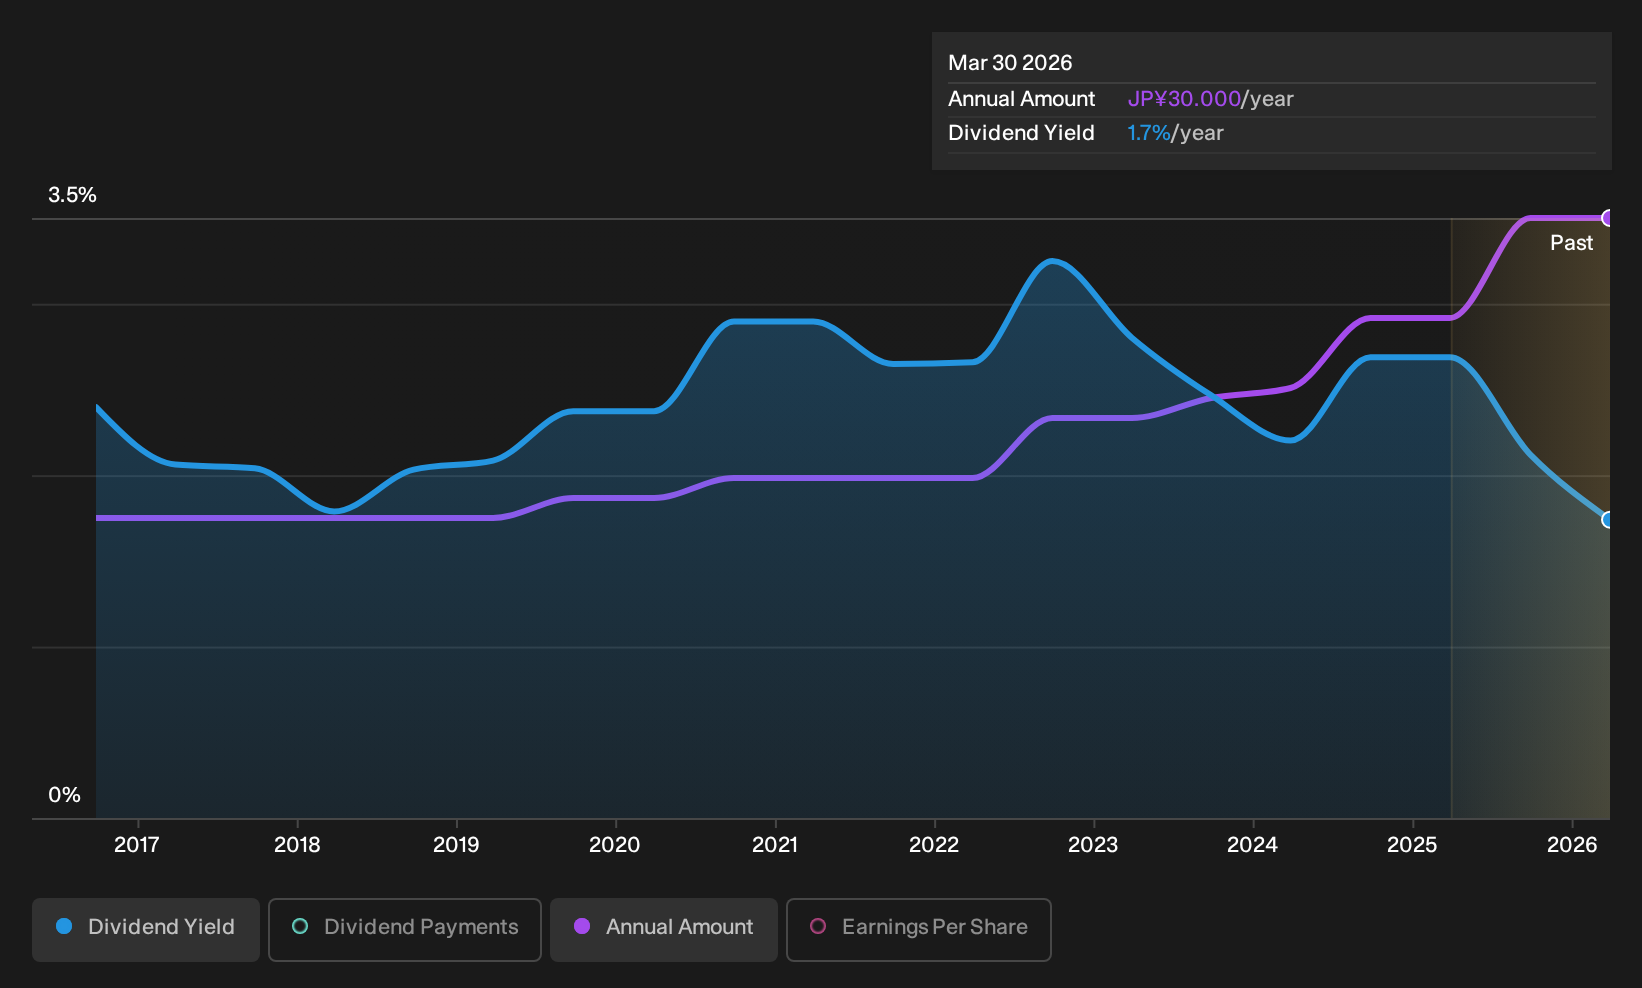Click the 2026 x-axis label
This screenshot has height=988, width=1642.
click(x=1572, y=845)
